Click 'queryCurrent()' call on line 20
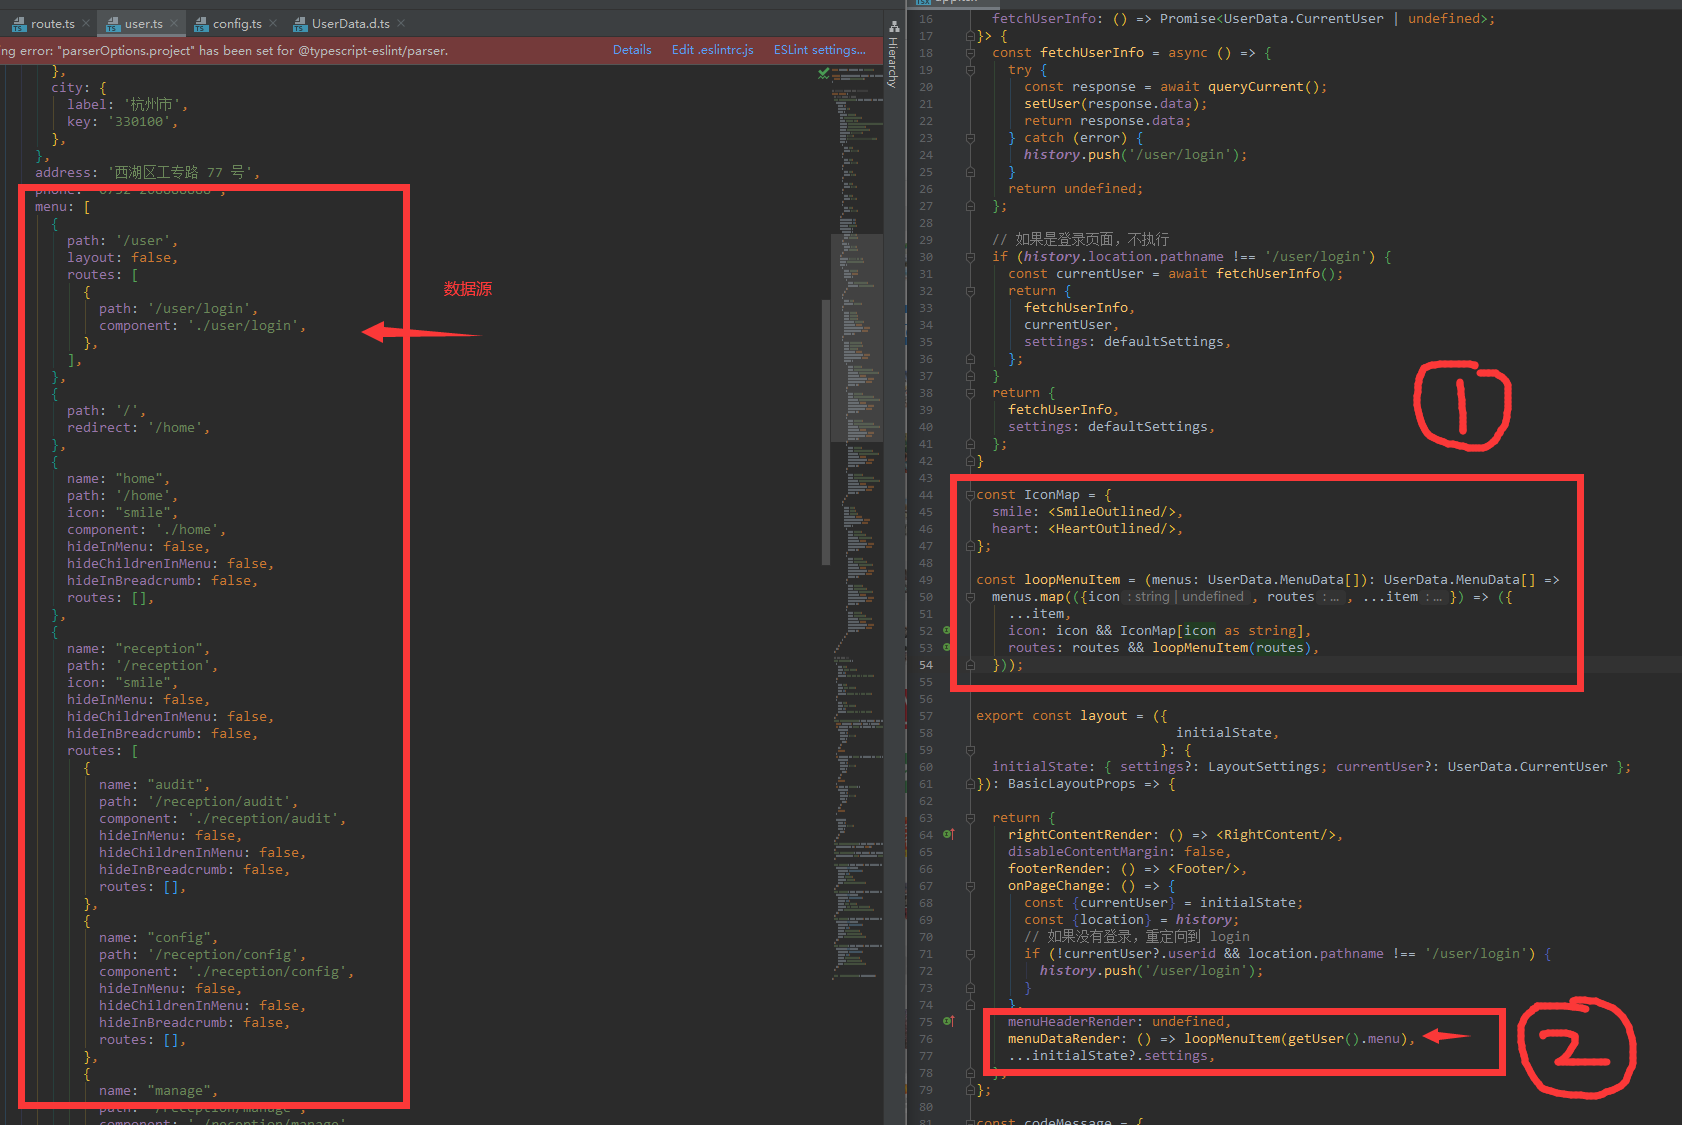Image resolution: width=1682 pixels, height=1125 pixels. pyautogui.click(x=1264, y=87)
